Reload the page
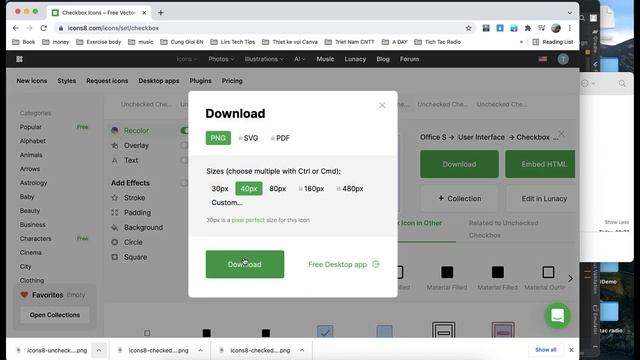Screen dimensions: 640x360 [x=44, y=28]
